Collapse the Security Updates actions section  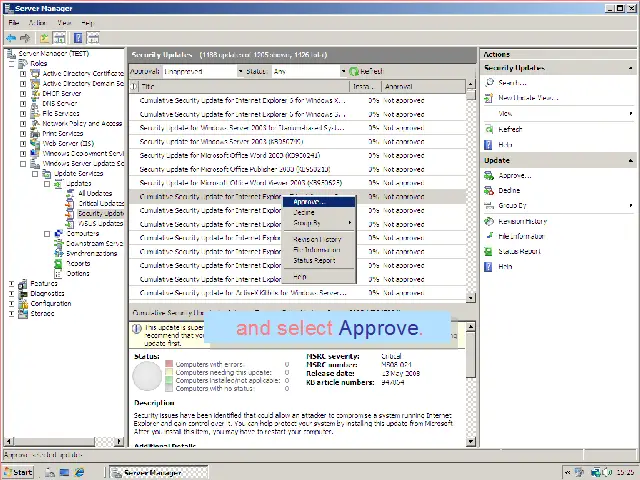click(x=631, y=68)
